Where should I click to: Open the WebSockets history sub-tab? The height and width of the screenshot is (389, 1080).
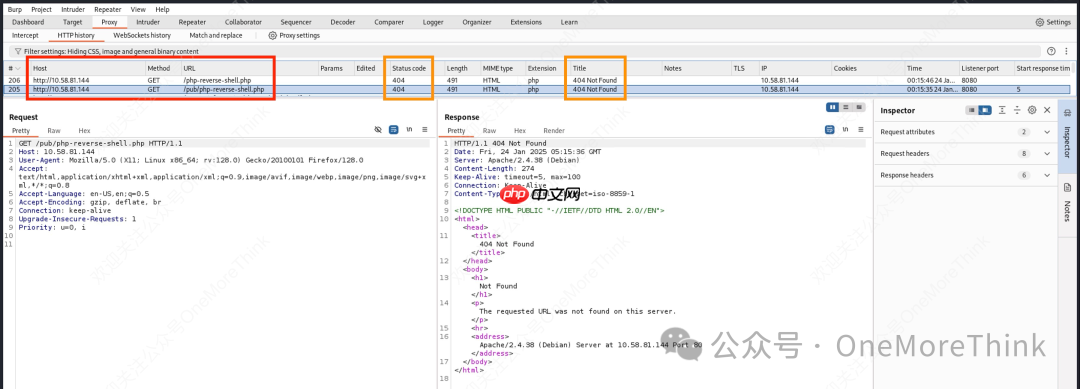142,35
